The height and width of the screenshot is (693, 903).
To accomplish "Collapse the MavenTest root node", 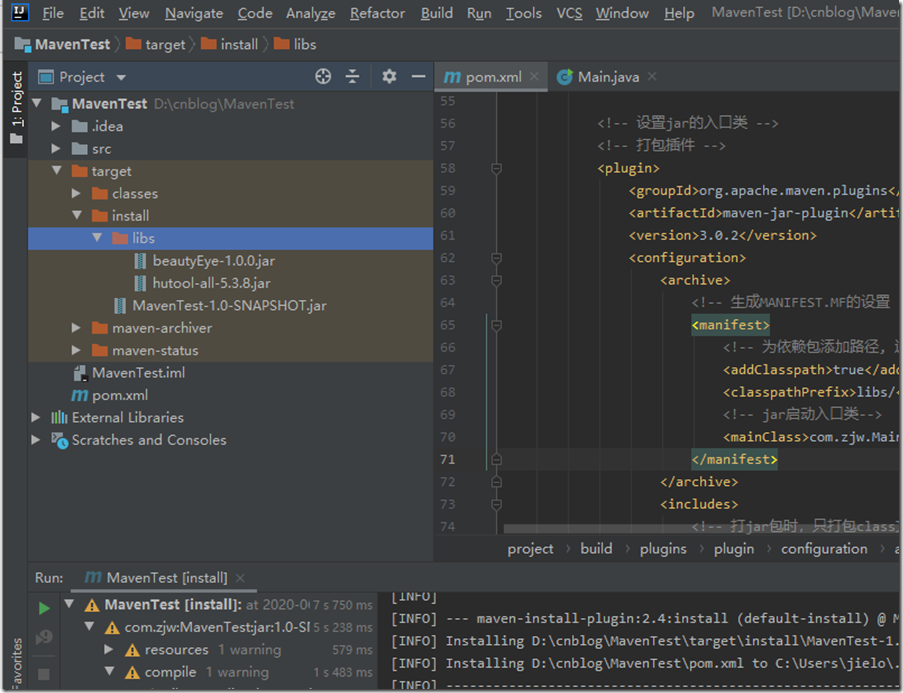I will pos(37,103).
